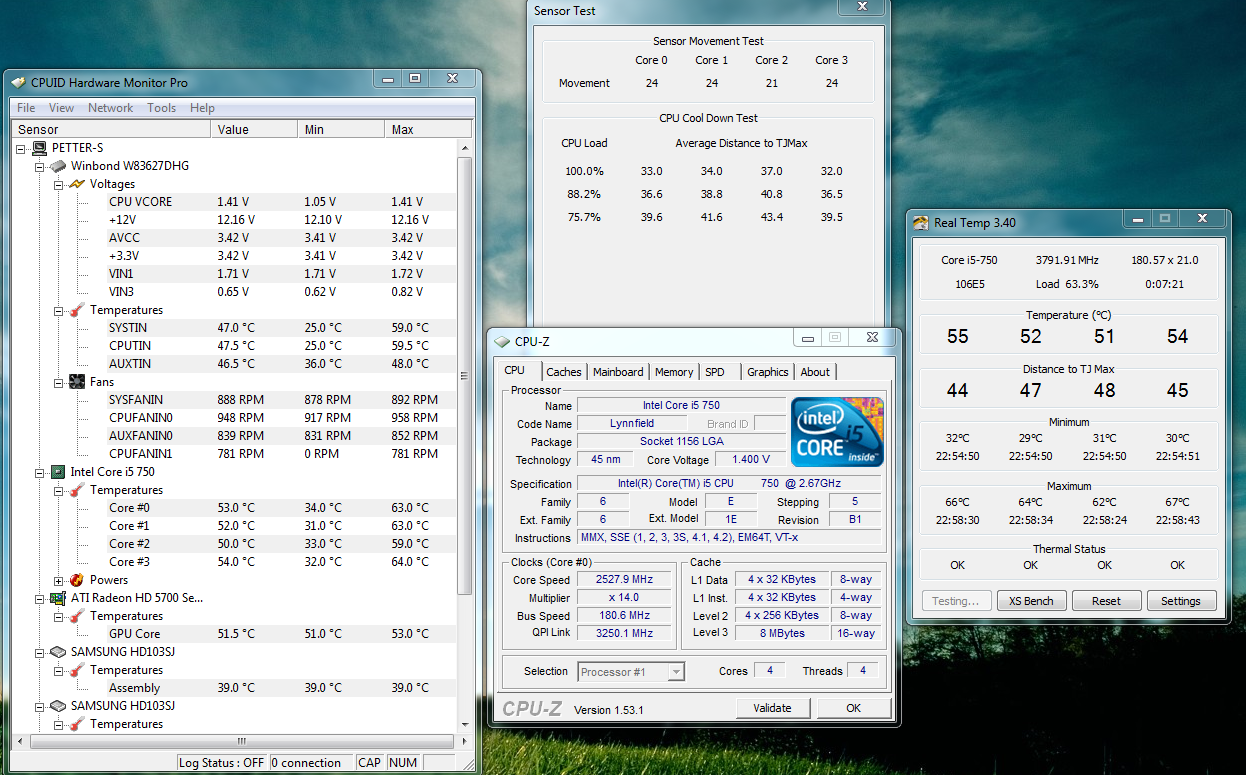Click the 3791.91 MHz reading in Real Temp
This screenshot has height=775, width=1246.
[1066, 260]
